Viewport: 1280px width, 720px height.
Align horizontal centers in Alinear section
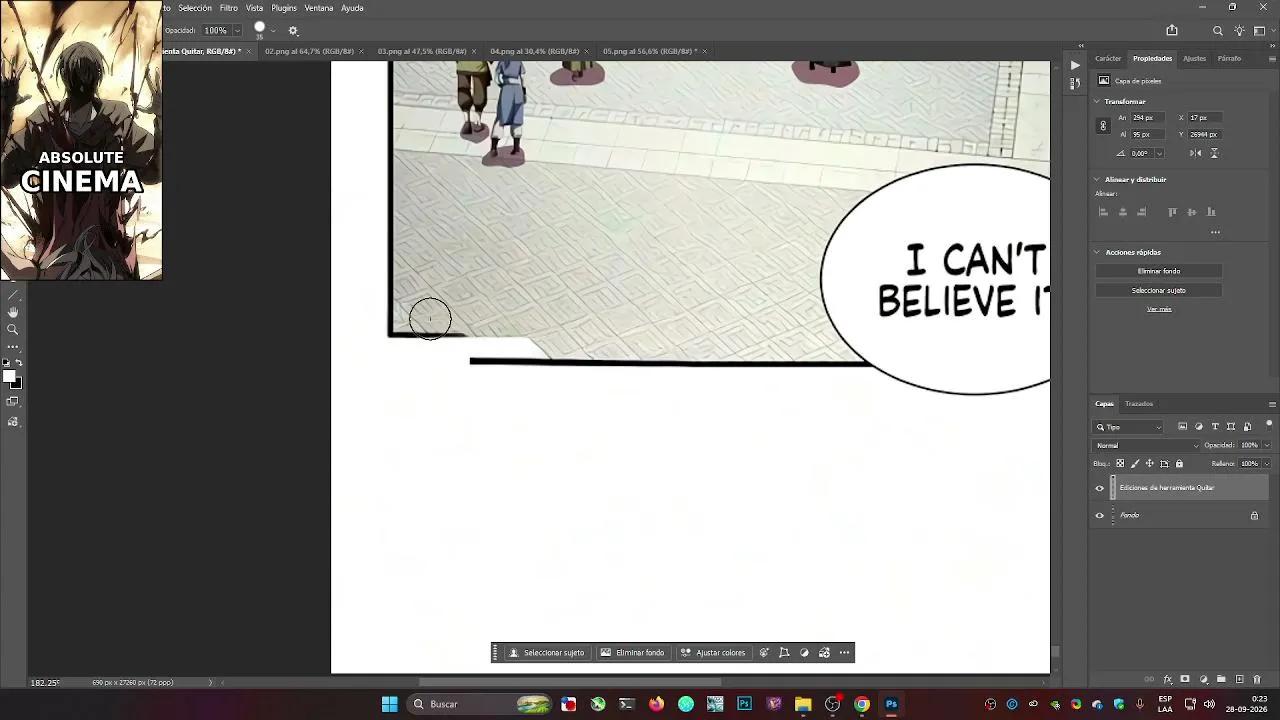[1123, 212]
